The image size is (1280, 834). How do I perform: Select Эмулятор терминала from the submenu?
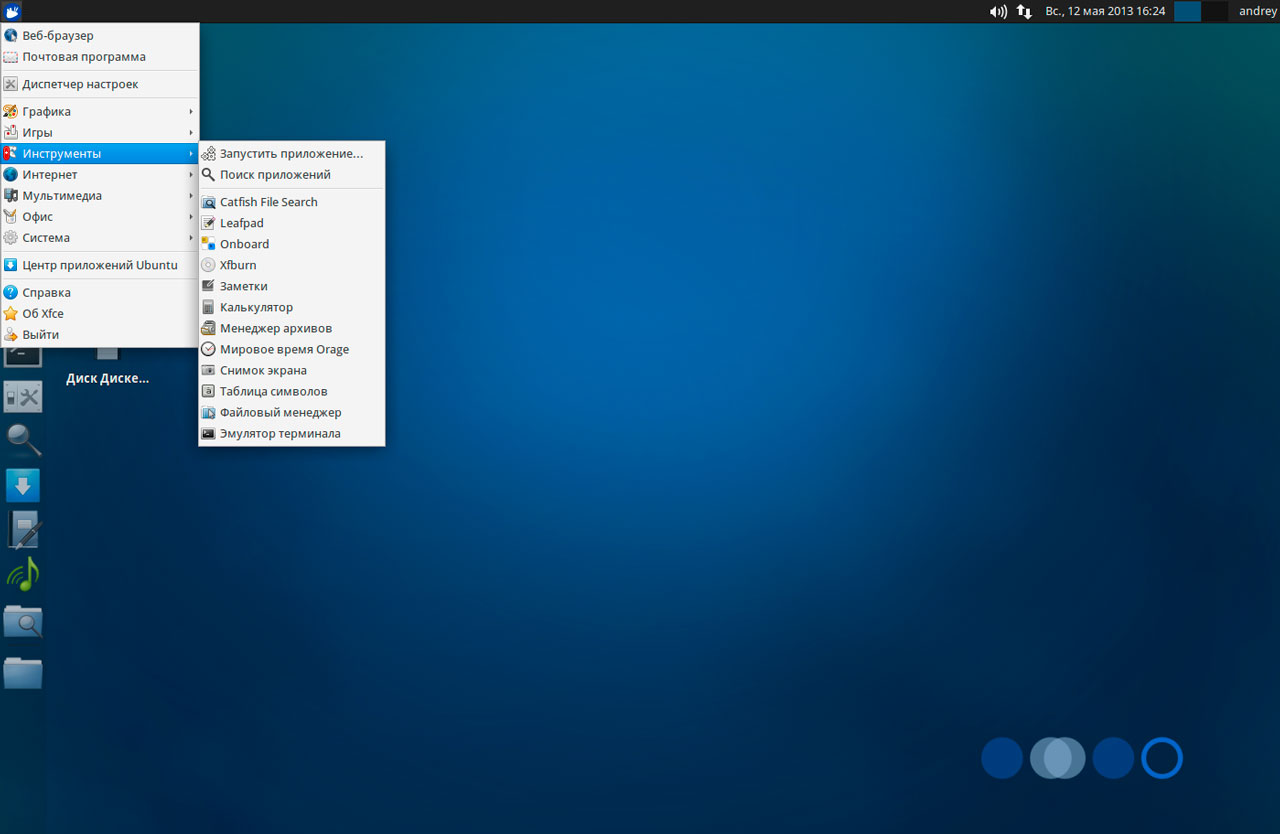[x=280, y=434]
